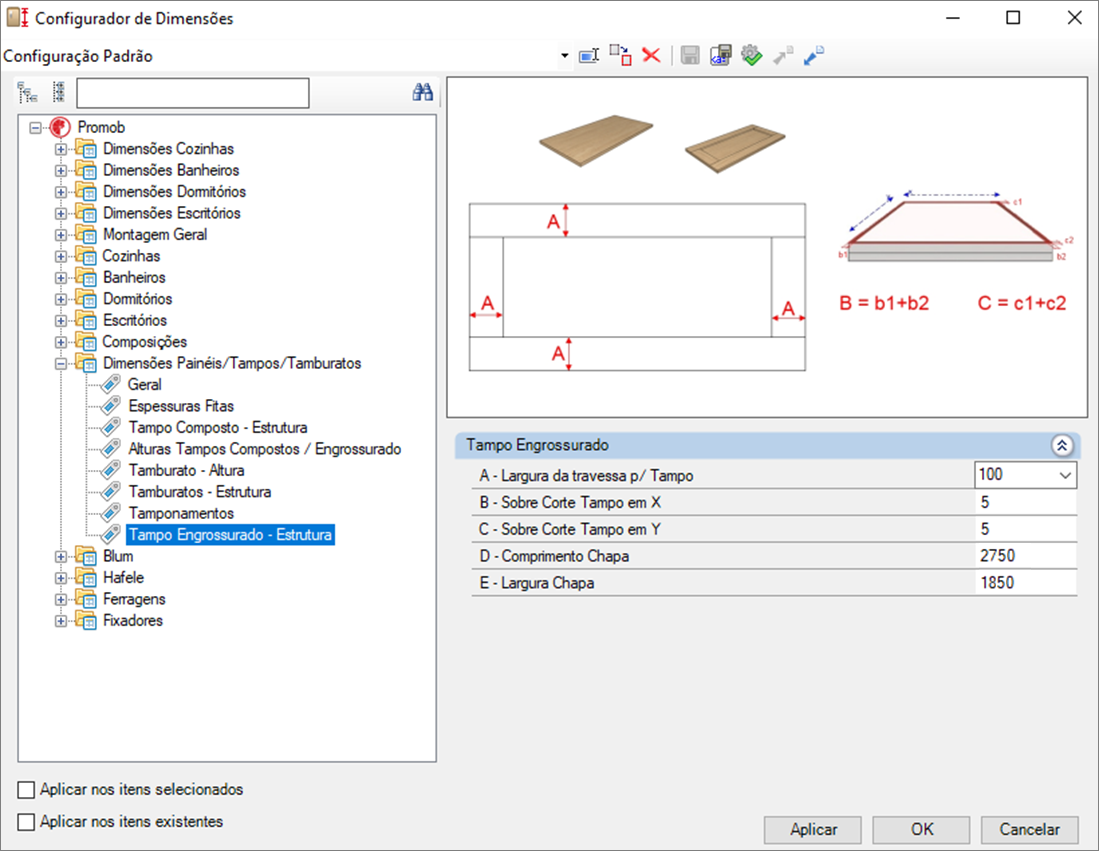Enable 'Aplicar nos itens selecionados' checkbox
The height and width of the screenshot is (851, 1099).
tap(26, 790)
